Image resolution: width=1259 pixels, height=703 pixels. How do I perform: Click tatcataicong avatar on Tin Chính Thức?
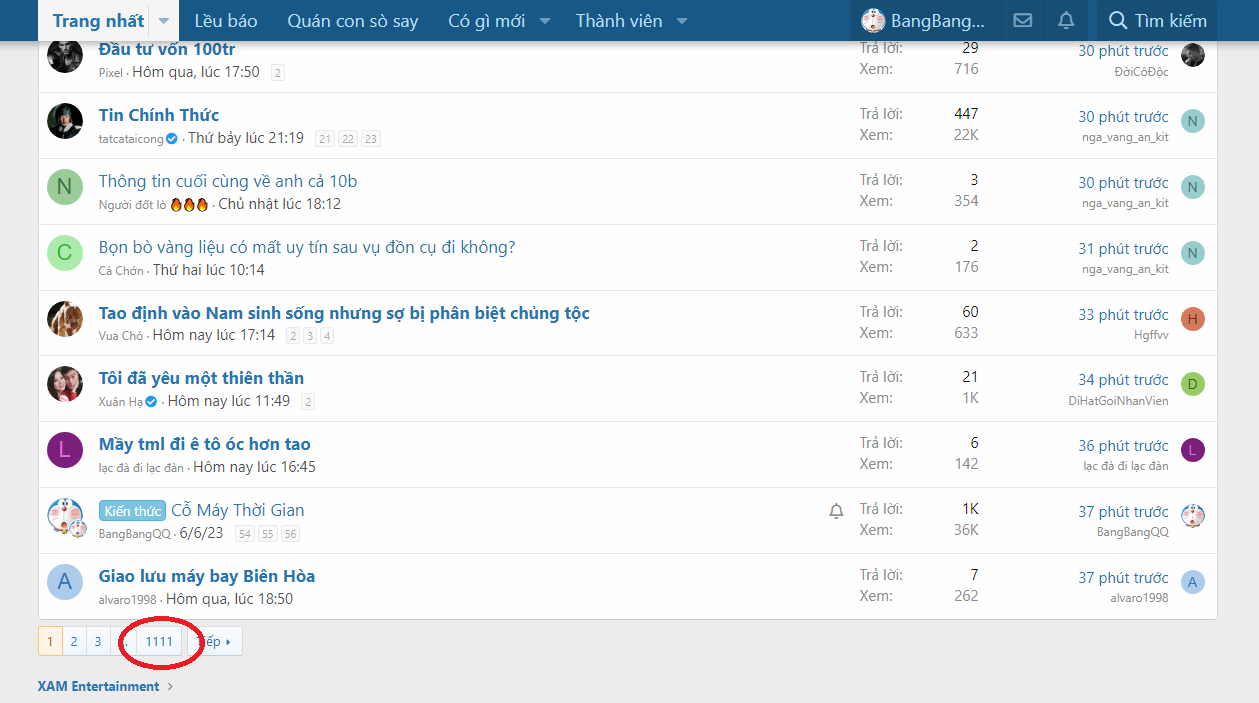coord(65,121)
